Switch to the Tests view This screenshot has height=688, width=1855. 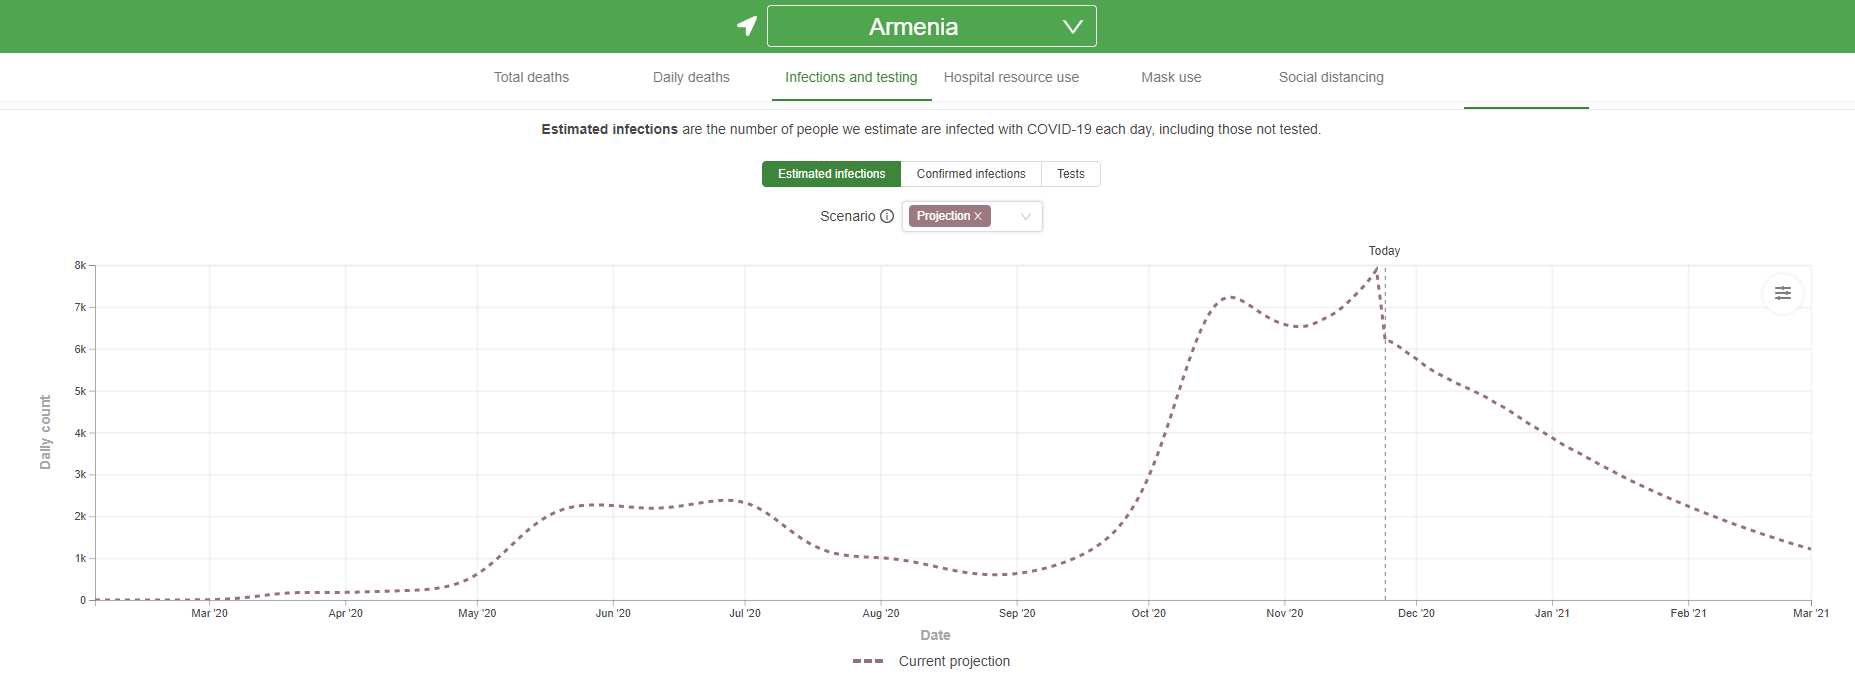1070,174
